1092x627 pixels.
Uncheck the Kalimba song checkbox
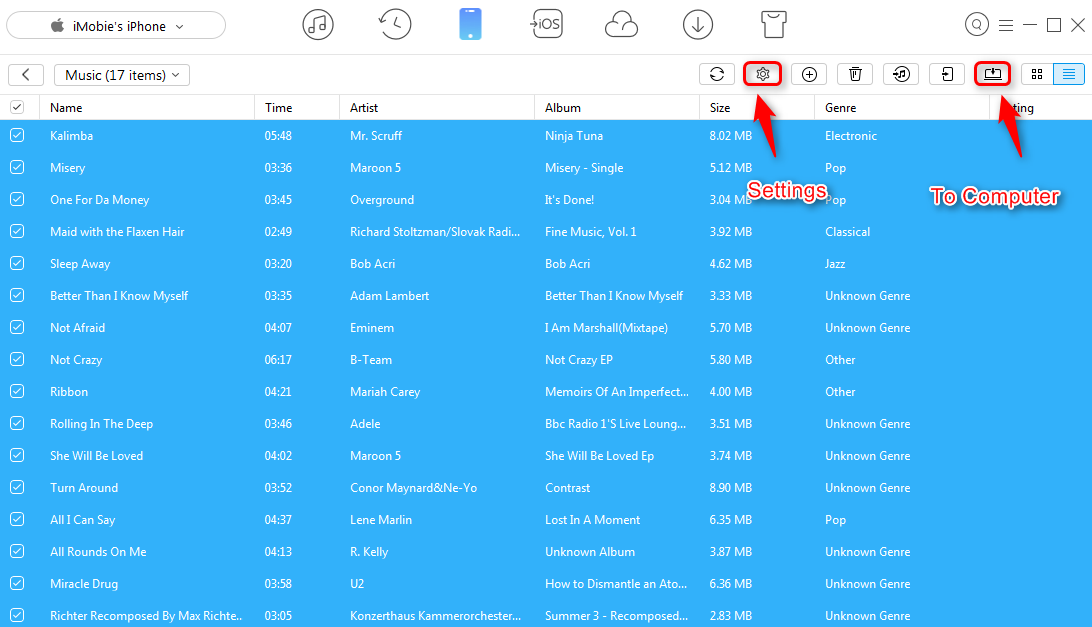coord(17,135)
